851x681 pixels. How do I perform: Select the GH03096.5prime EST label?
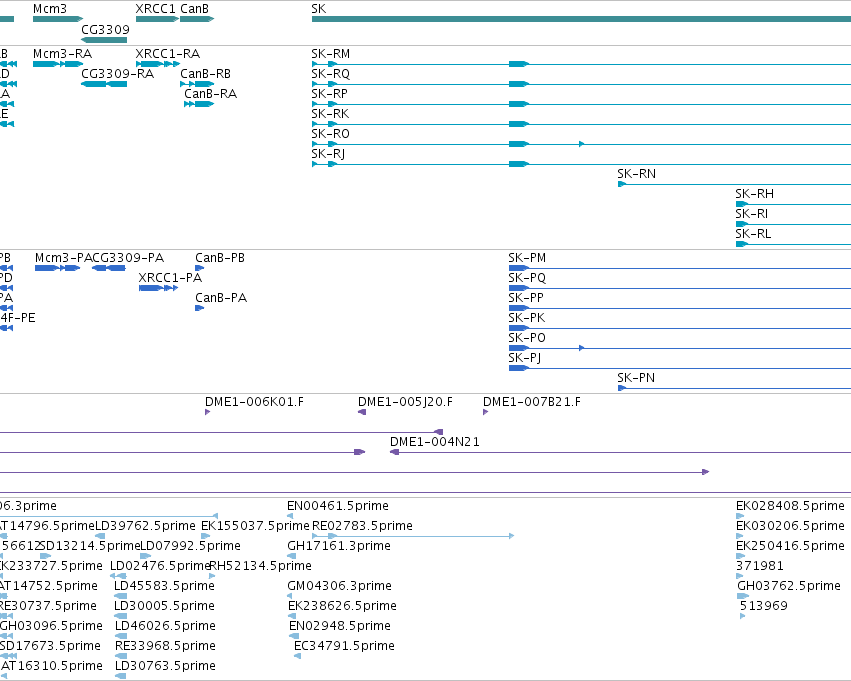(51, 626)
